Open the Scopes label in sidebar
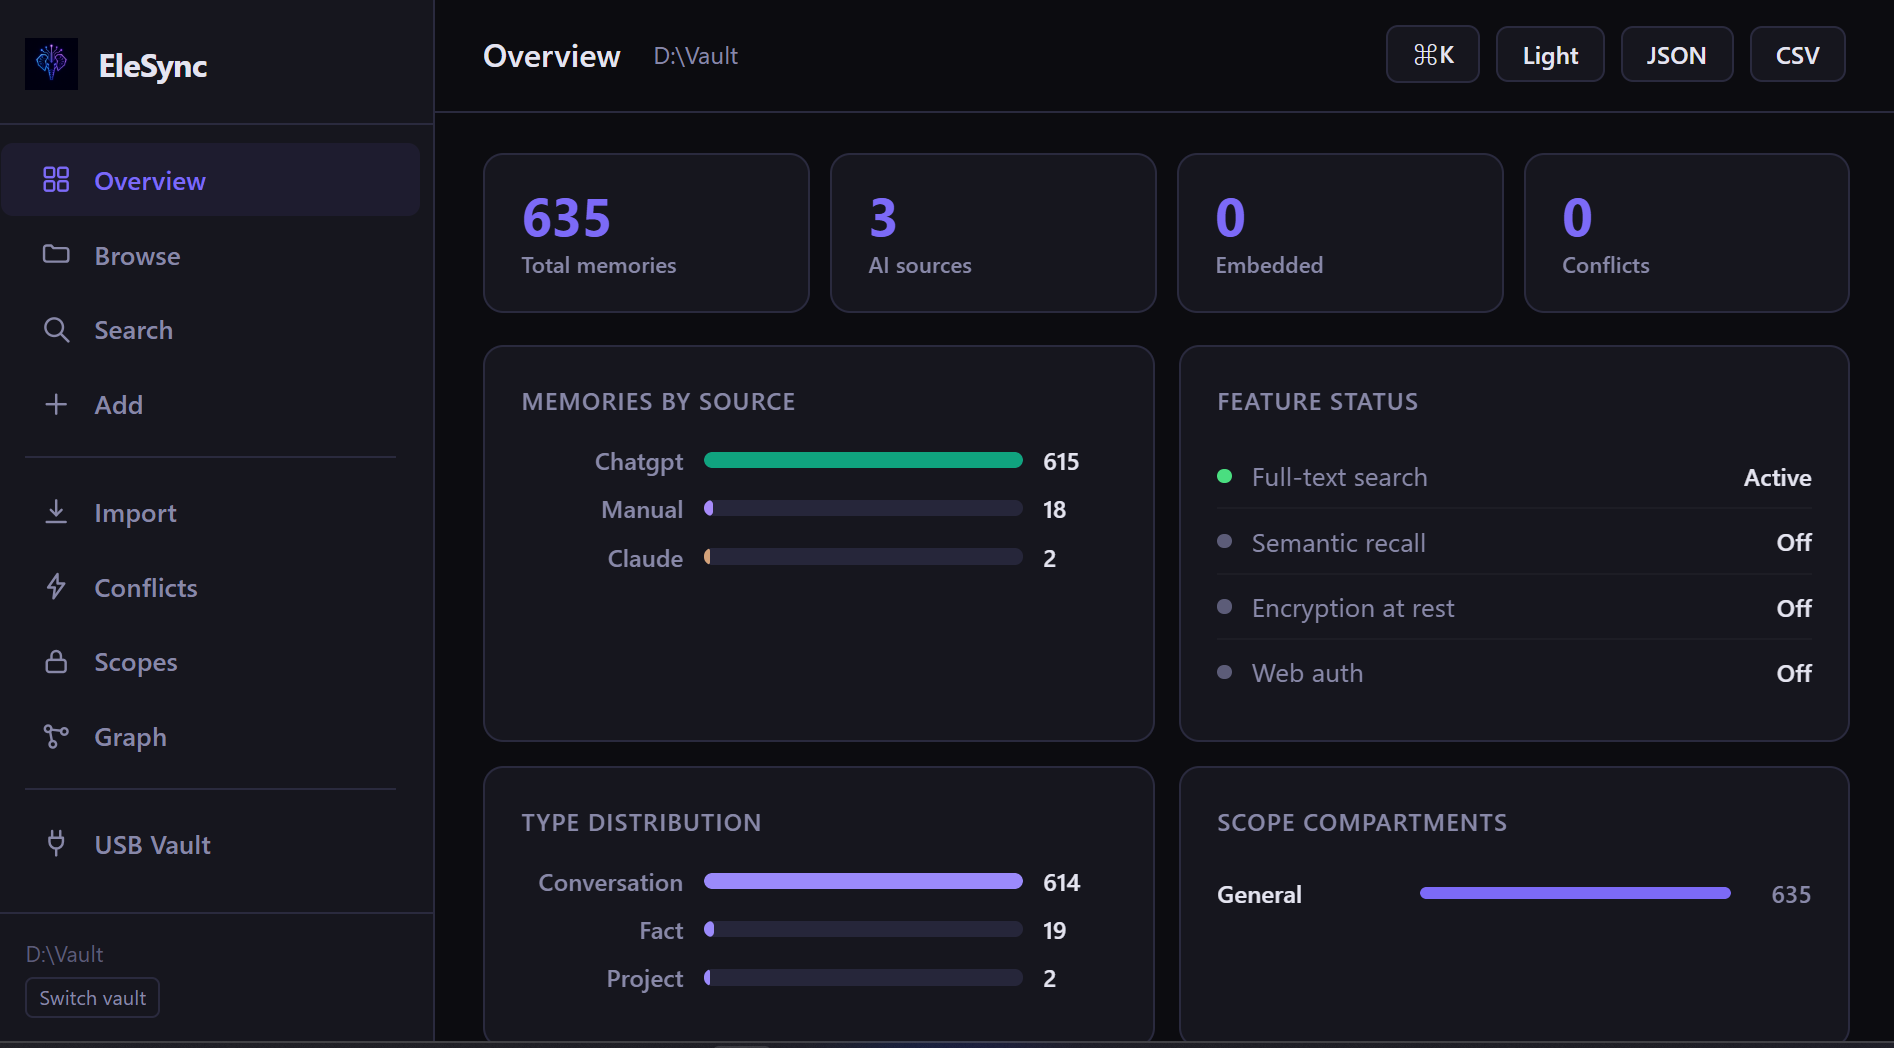This screenshot has height=1048, width=1894. pos(135,662)
